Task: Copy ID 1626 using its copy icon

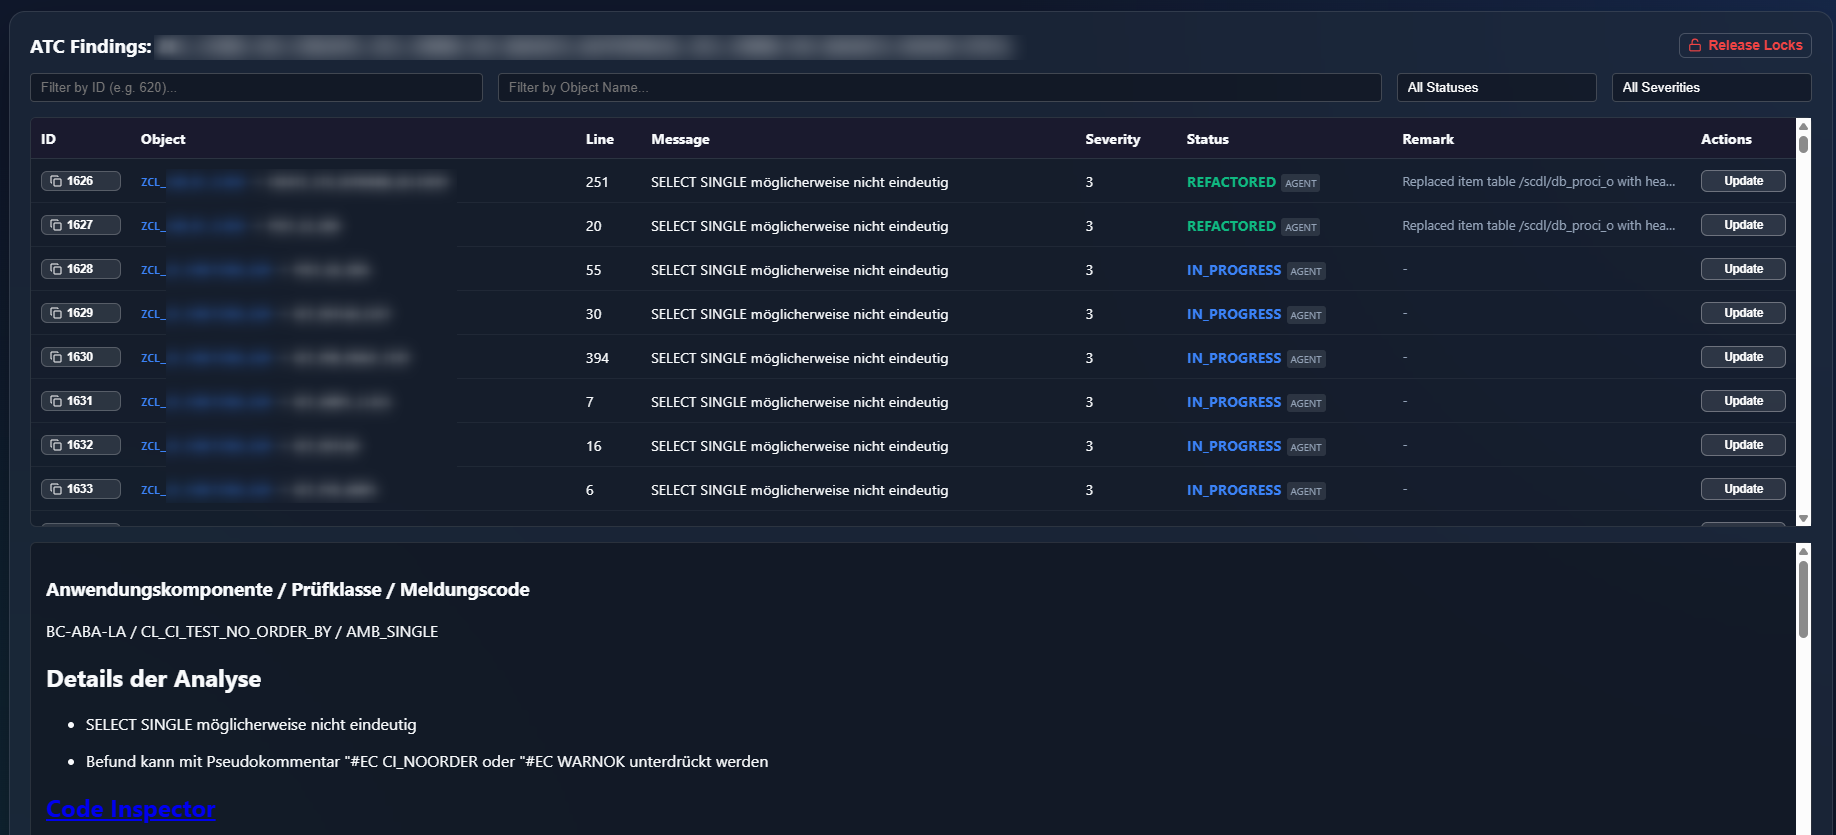Action: [56, 181]
